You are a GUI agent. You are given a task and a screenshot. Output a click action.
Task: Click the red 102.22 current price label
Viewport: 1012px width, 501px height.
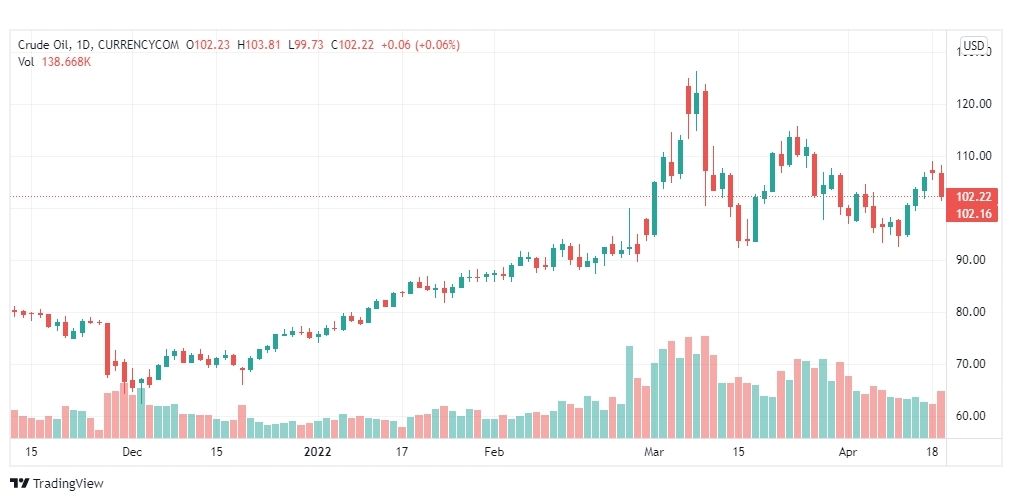(x=971, y=198)
